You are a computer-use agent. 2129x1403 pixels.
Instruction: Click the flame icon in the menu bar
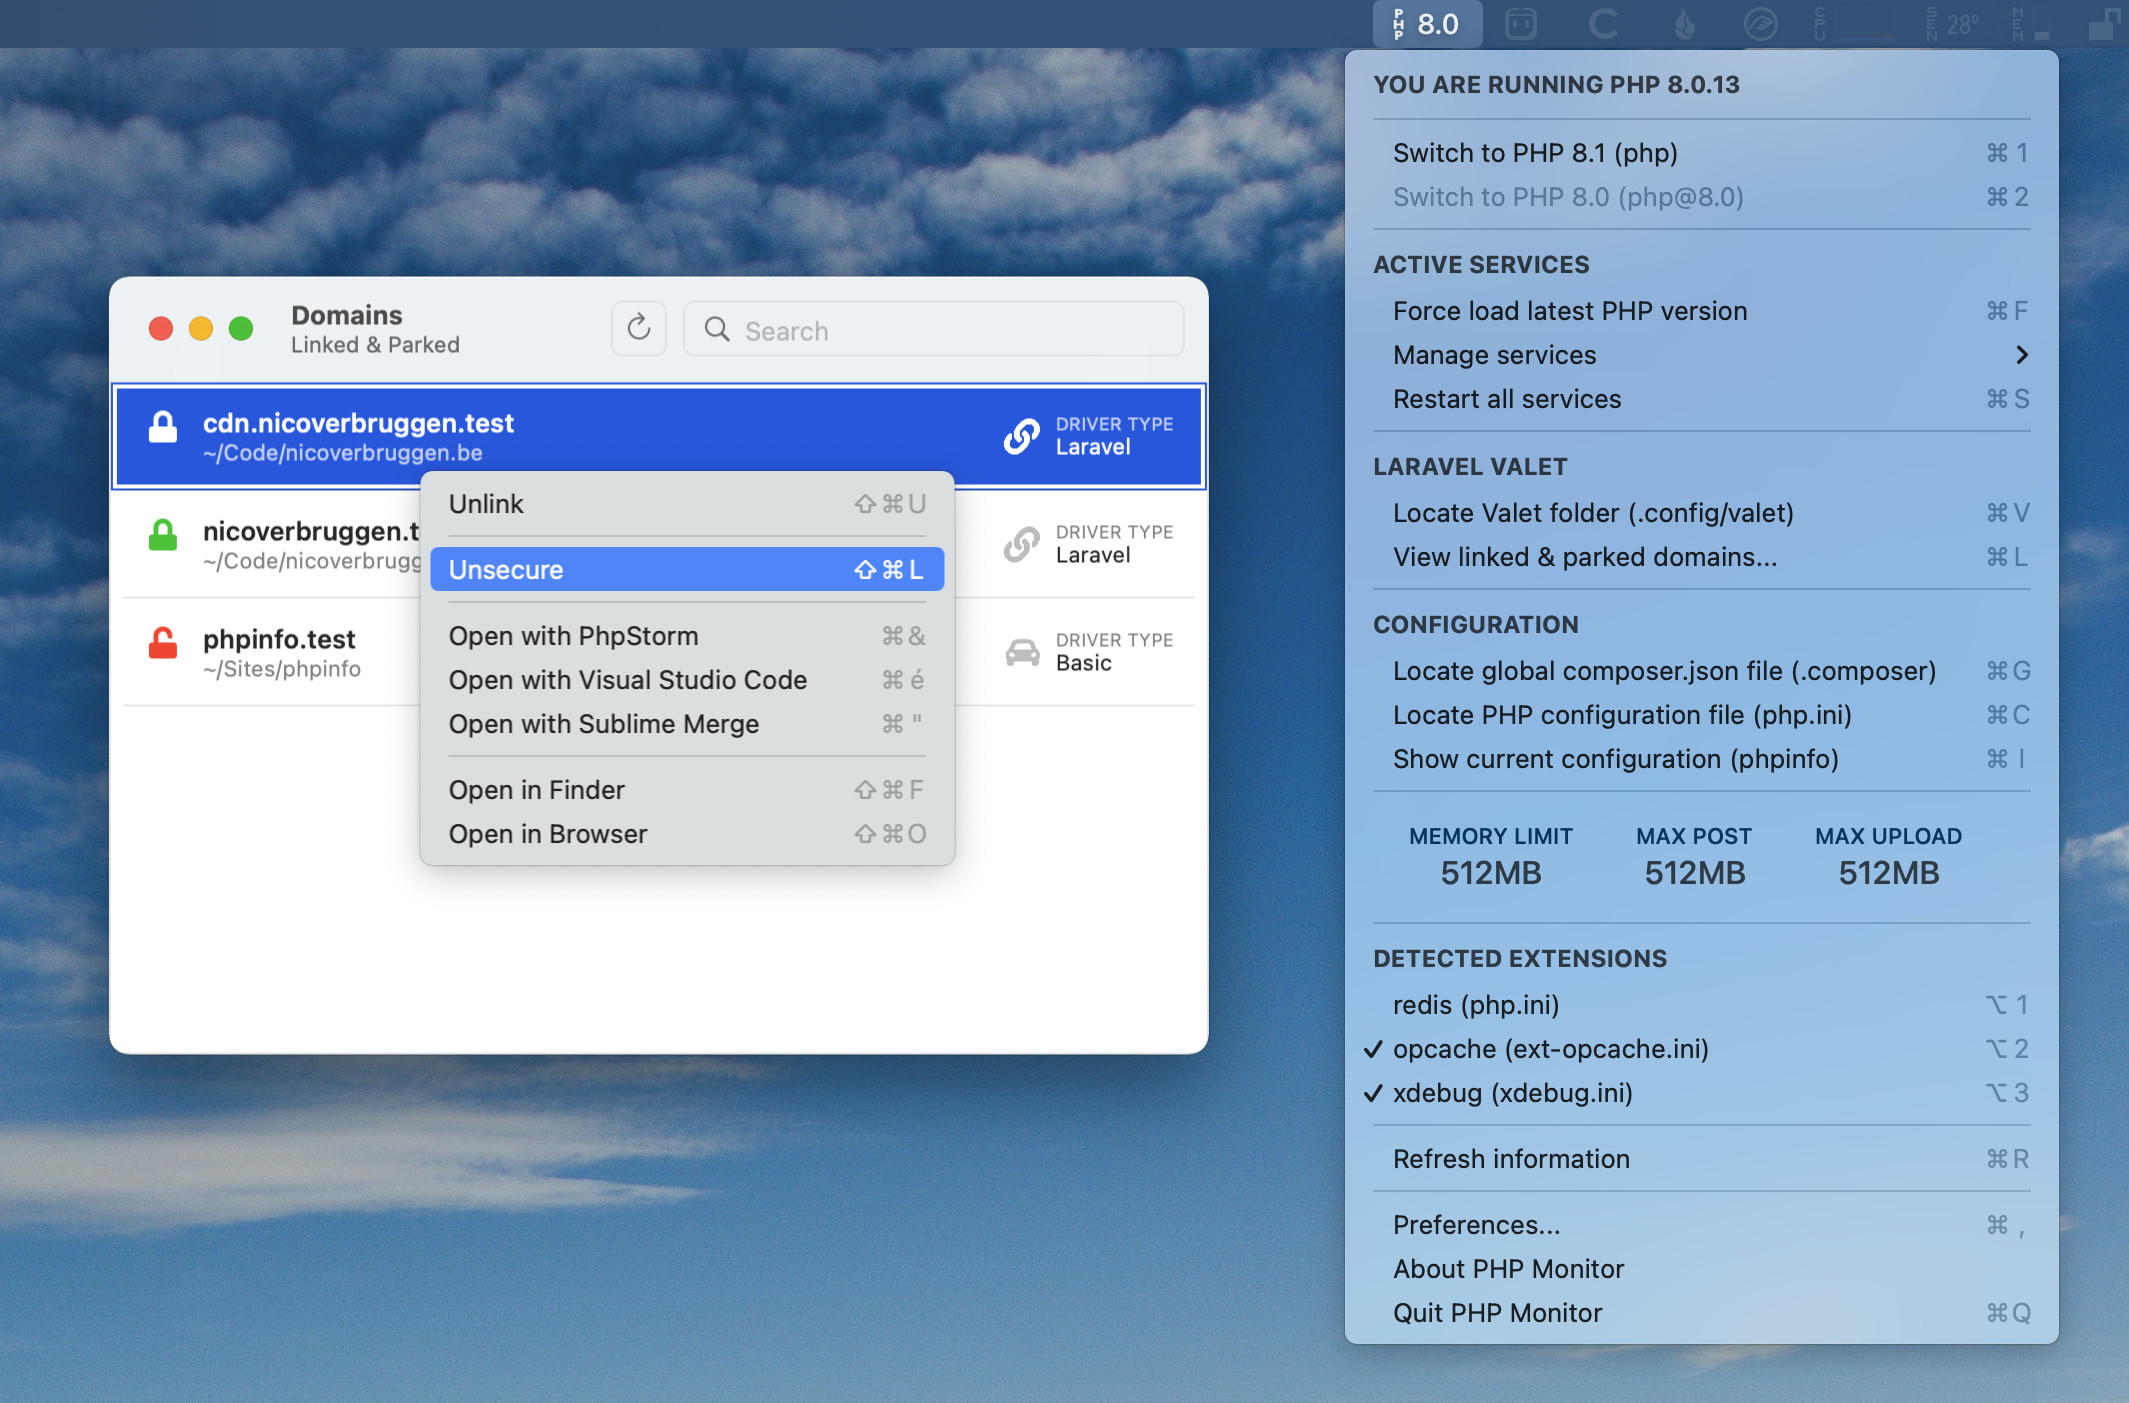point(1685,24)
